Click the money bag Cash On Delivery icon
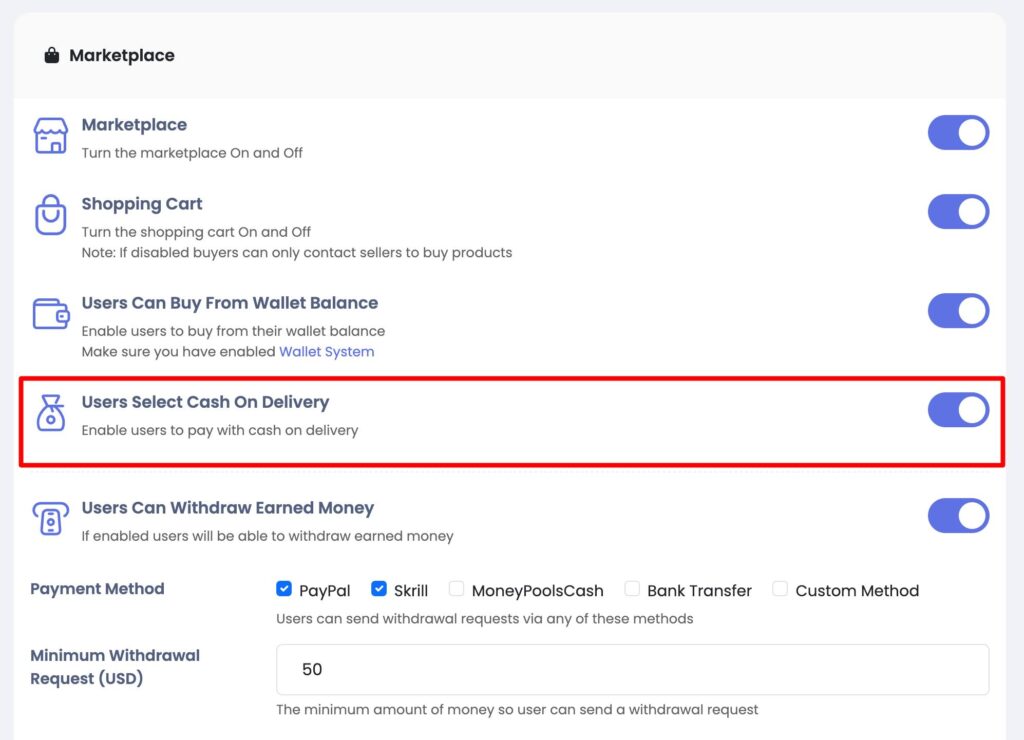This screenshot has width=1024, height=740. pyautogui.click(x=50, y=413)
